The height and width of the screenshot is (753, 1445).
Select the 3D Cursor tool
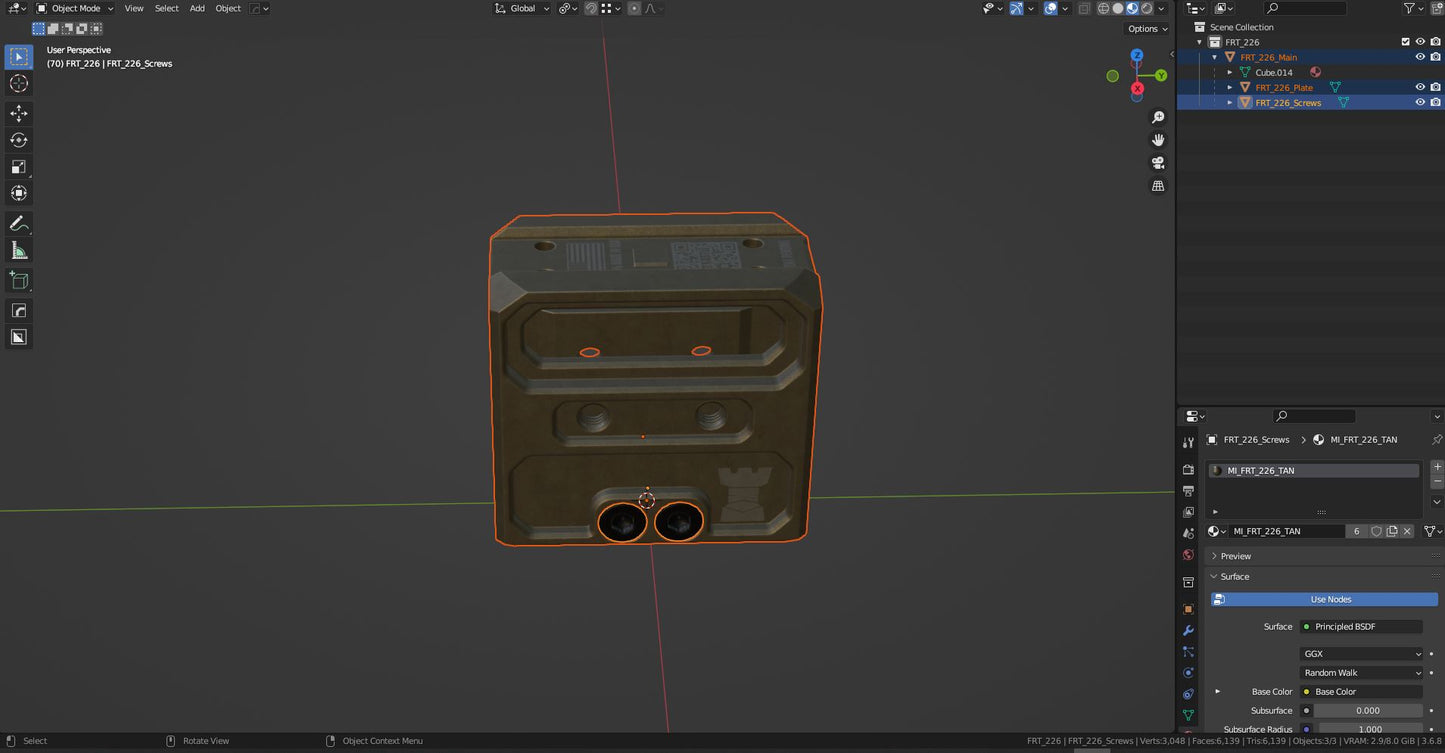tap(19, 84)
